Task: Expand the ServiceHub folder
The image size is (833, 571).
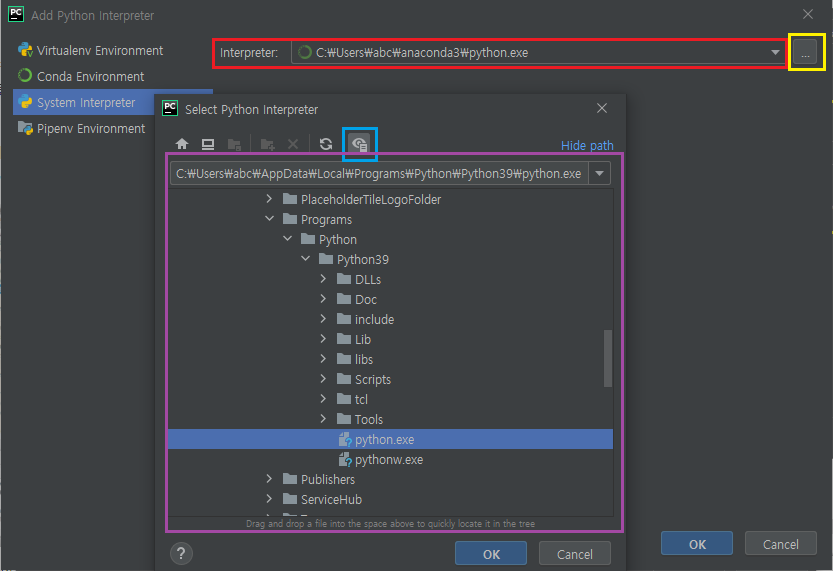Action: click(269, 499)
